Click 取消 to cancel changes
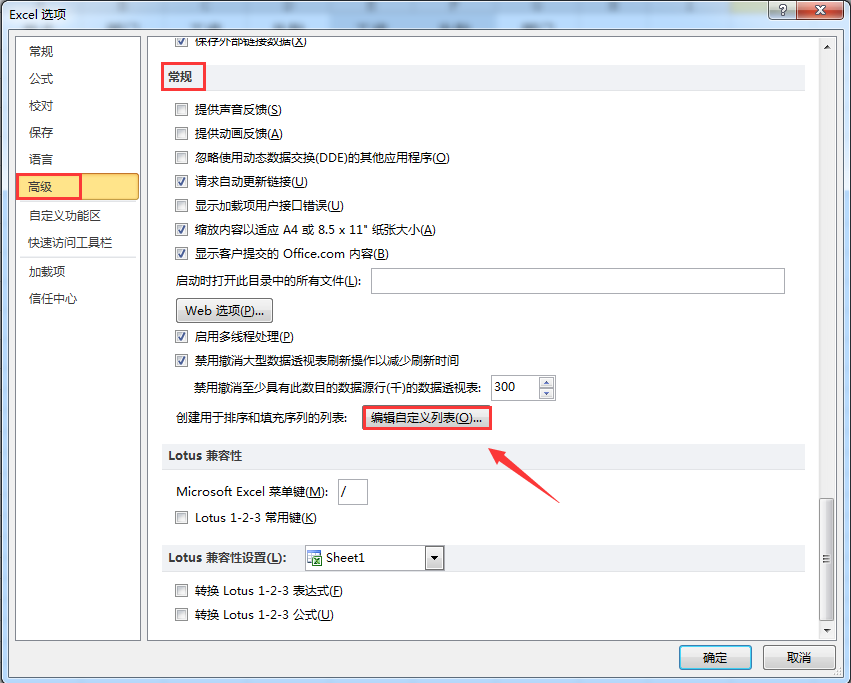 [x=799, y=657]
